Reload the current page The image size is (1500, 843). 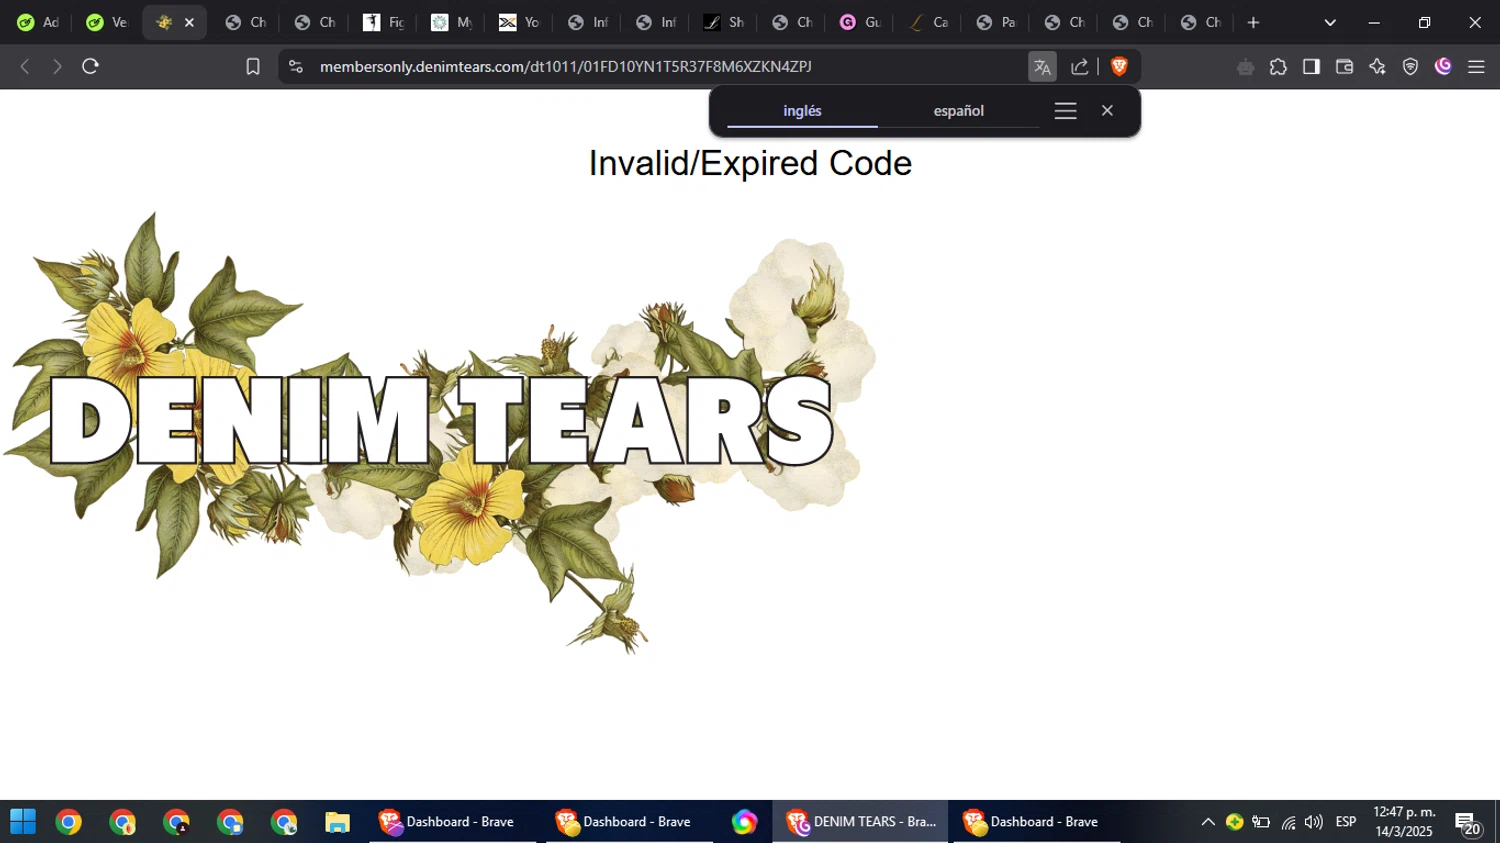(90, 67)
